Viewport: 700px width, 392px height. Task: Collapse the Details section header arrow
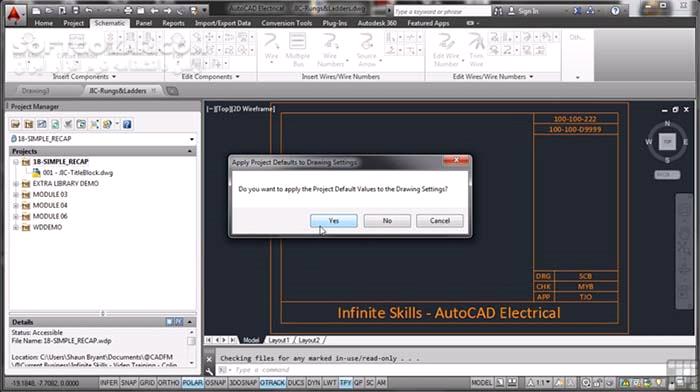190,322
